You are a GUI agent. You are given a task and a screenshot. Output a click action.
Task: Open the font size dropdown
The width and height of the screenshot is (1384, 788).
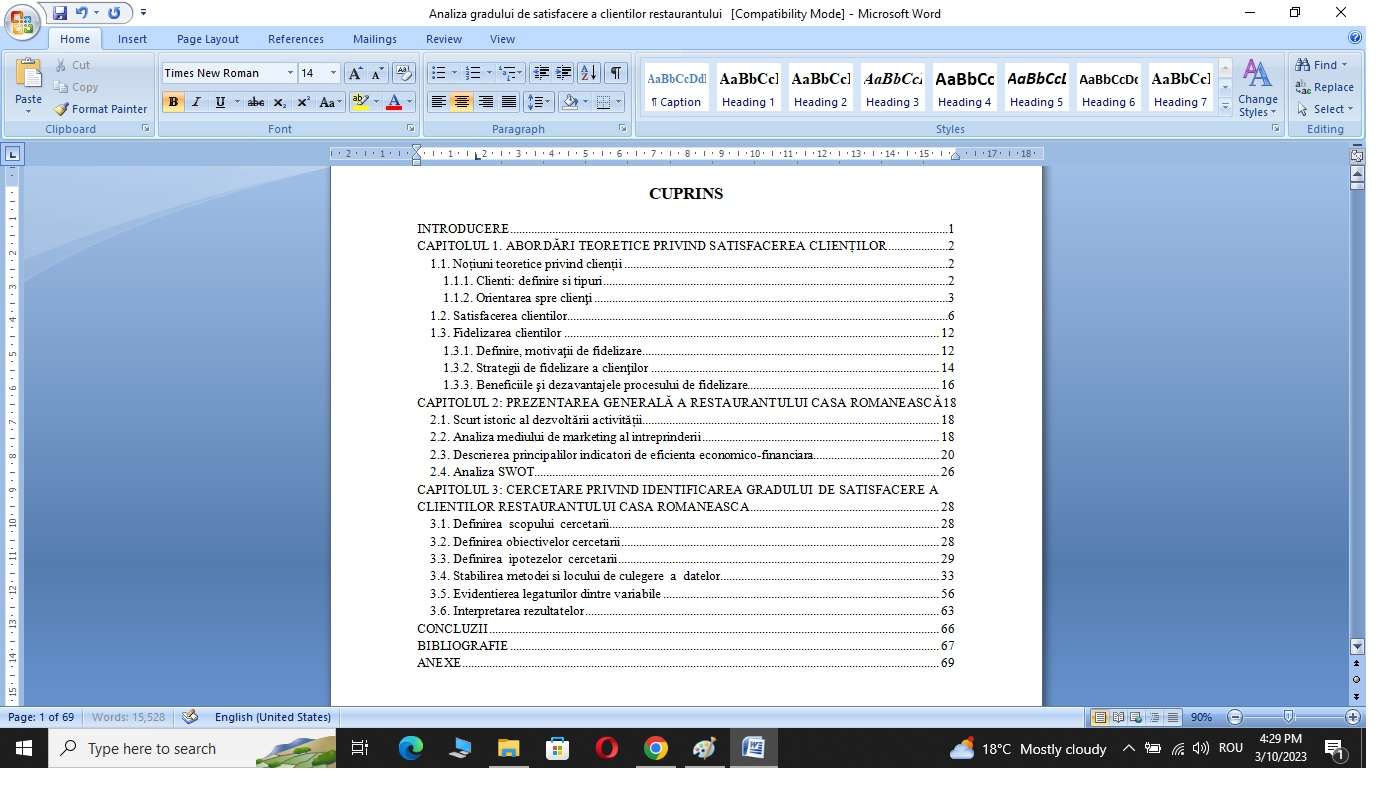click(x=333, y=73)
